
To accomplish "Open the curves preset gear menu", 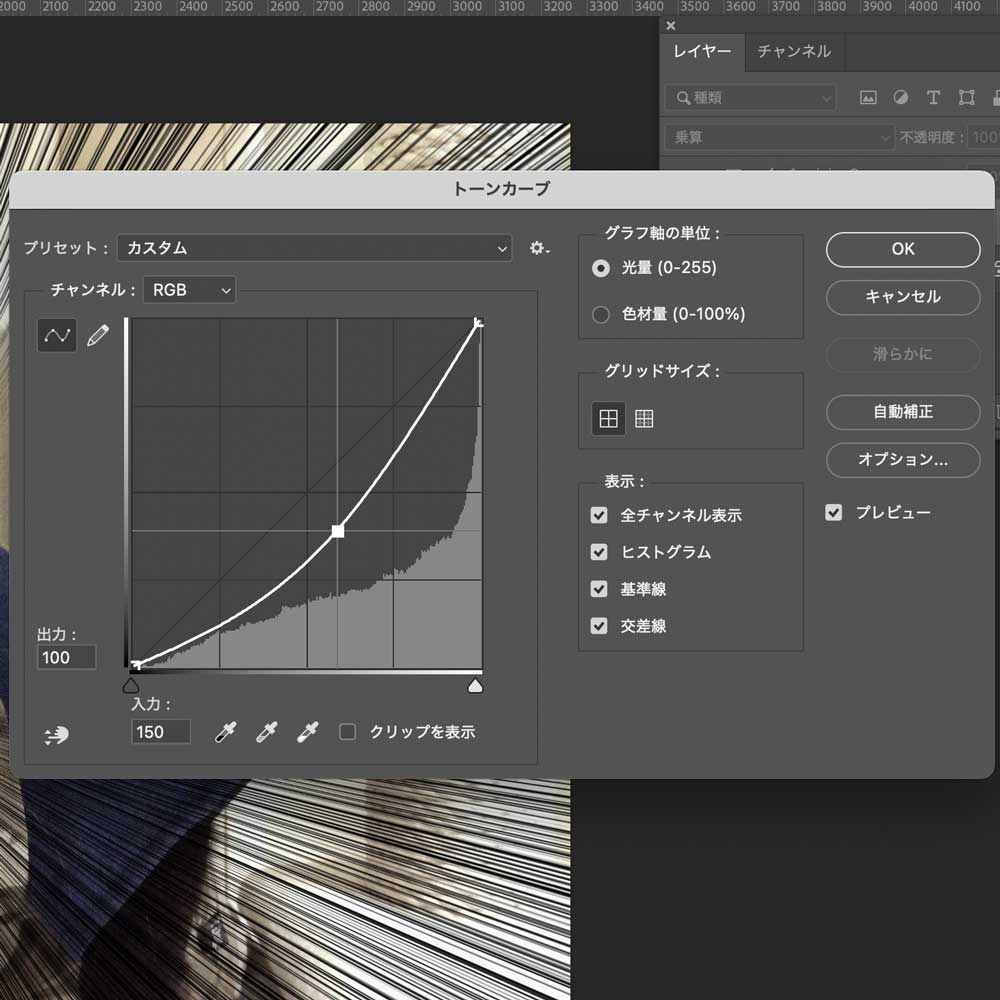I will [x=539, y=248].
